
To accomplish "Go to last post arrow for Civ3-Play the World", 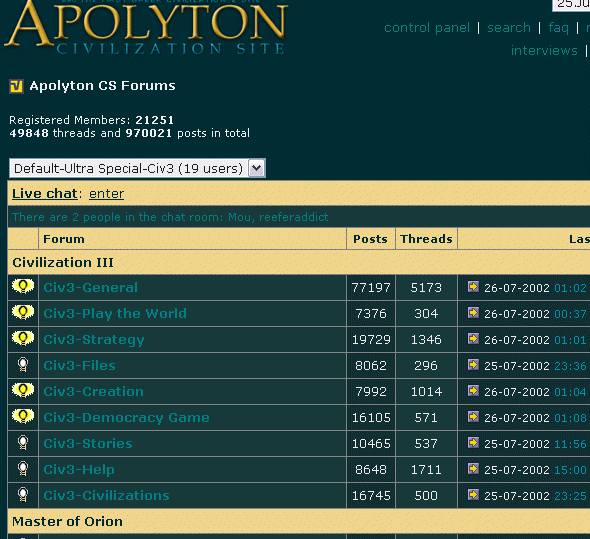I will [x=473, y=313].
